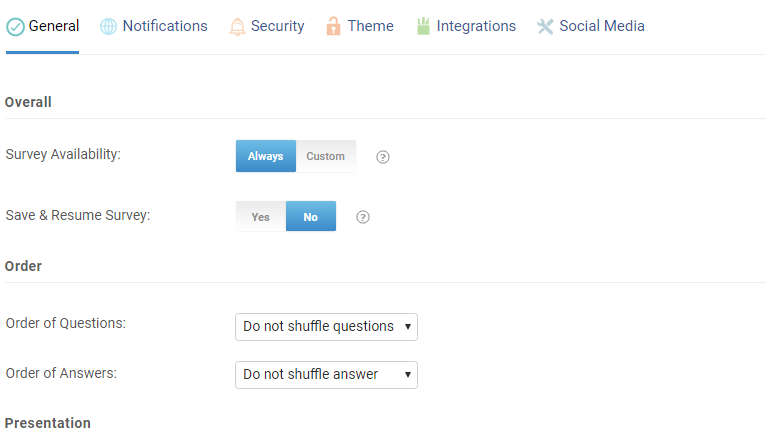
Task: Set Save & Resume Survey to No
Action: pyautogui.click(x=311, y=216)
